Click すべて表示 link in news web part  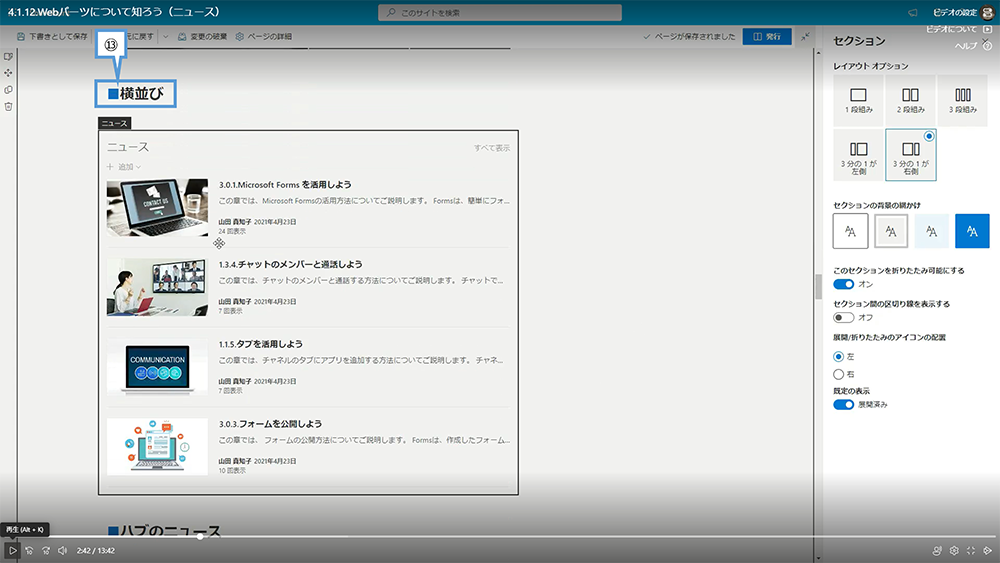click(x=492, y=148)
